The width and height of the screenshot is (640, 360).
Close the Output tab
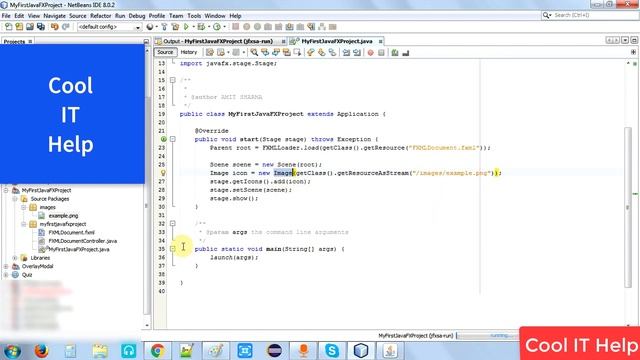pos(283,42)
